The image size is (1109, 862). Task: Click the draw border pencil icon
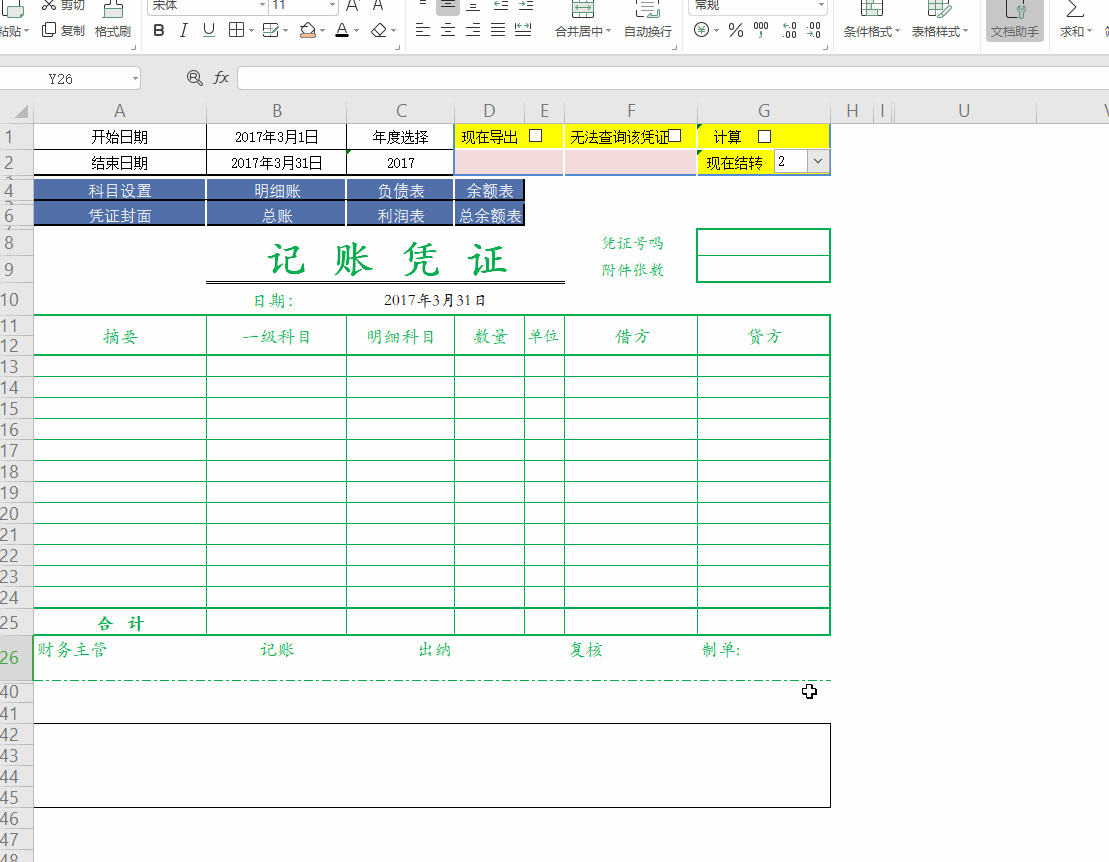point(270,30)
